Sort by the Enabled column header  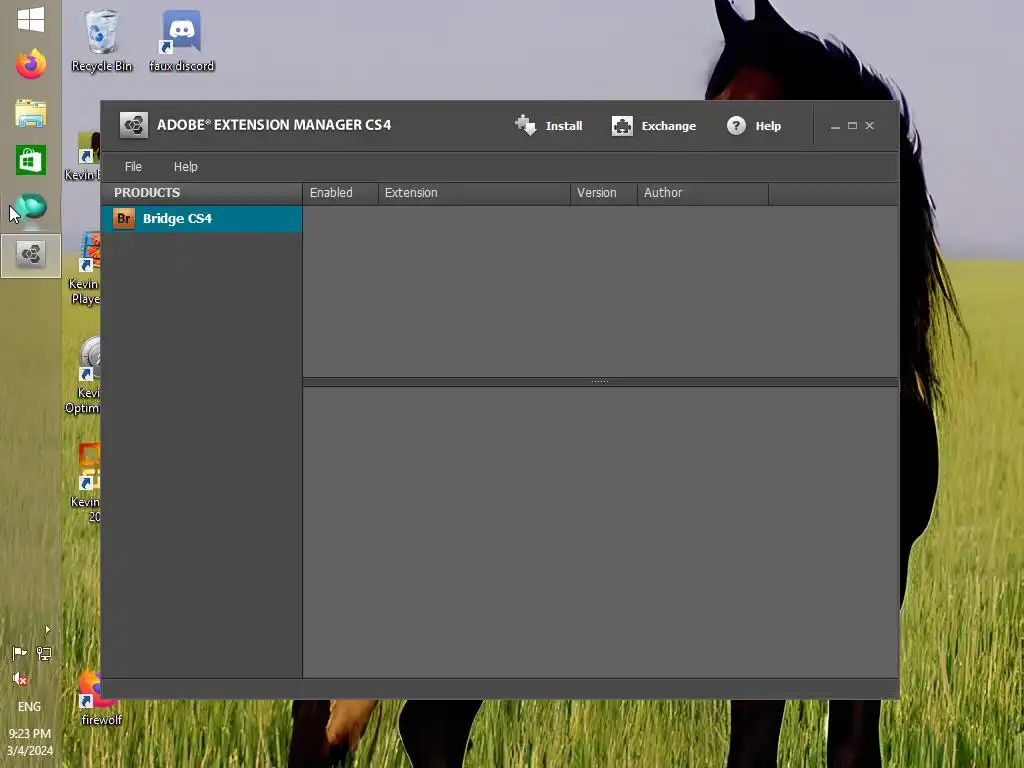[x=340, y=193]
